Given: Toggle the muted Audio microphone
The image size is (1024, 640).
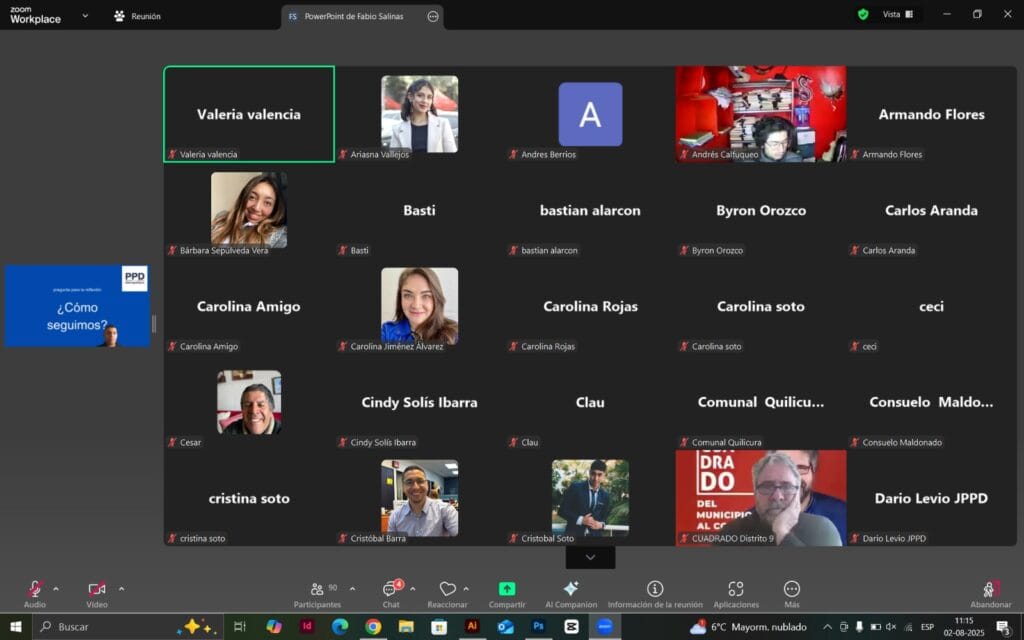Looking at the screenshot, I should [x=35, y=589].
